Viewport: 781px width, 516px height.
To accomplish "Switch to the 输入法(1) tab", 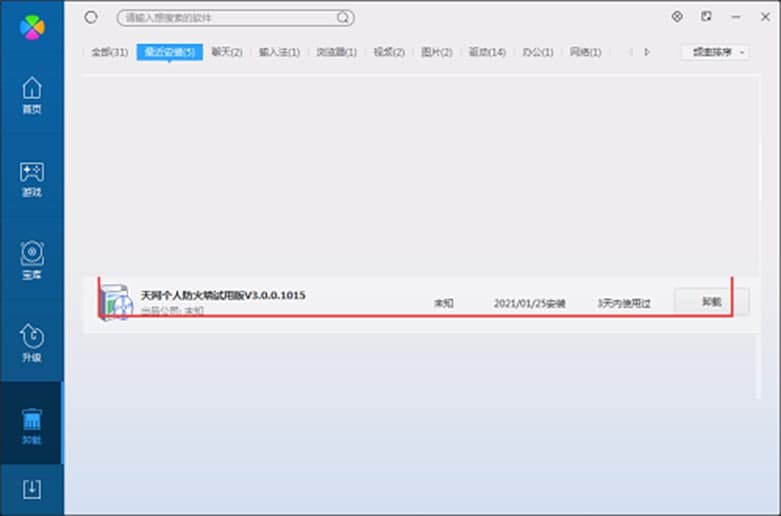I will [279, 52].
